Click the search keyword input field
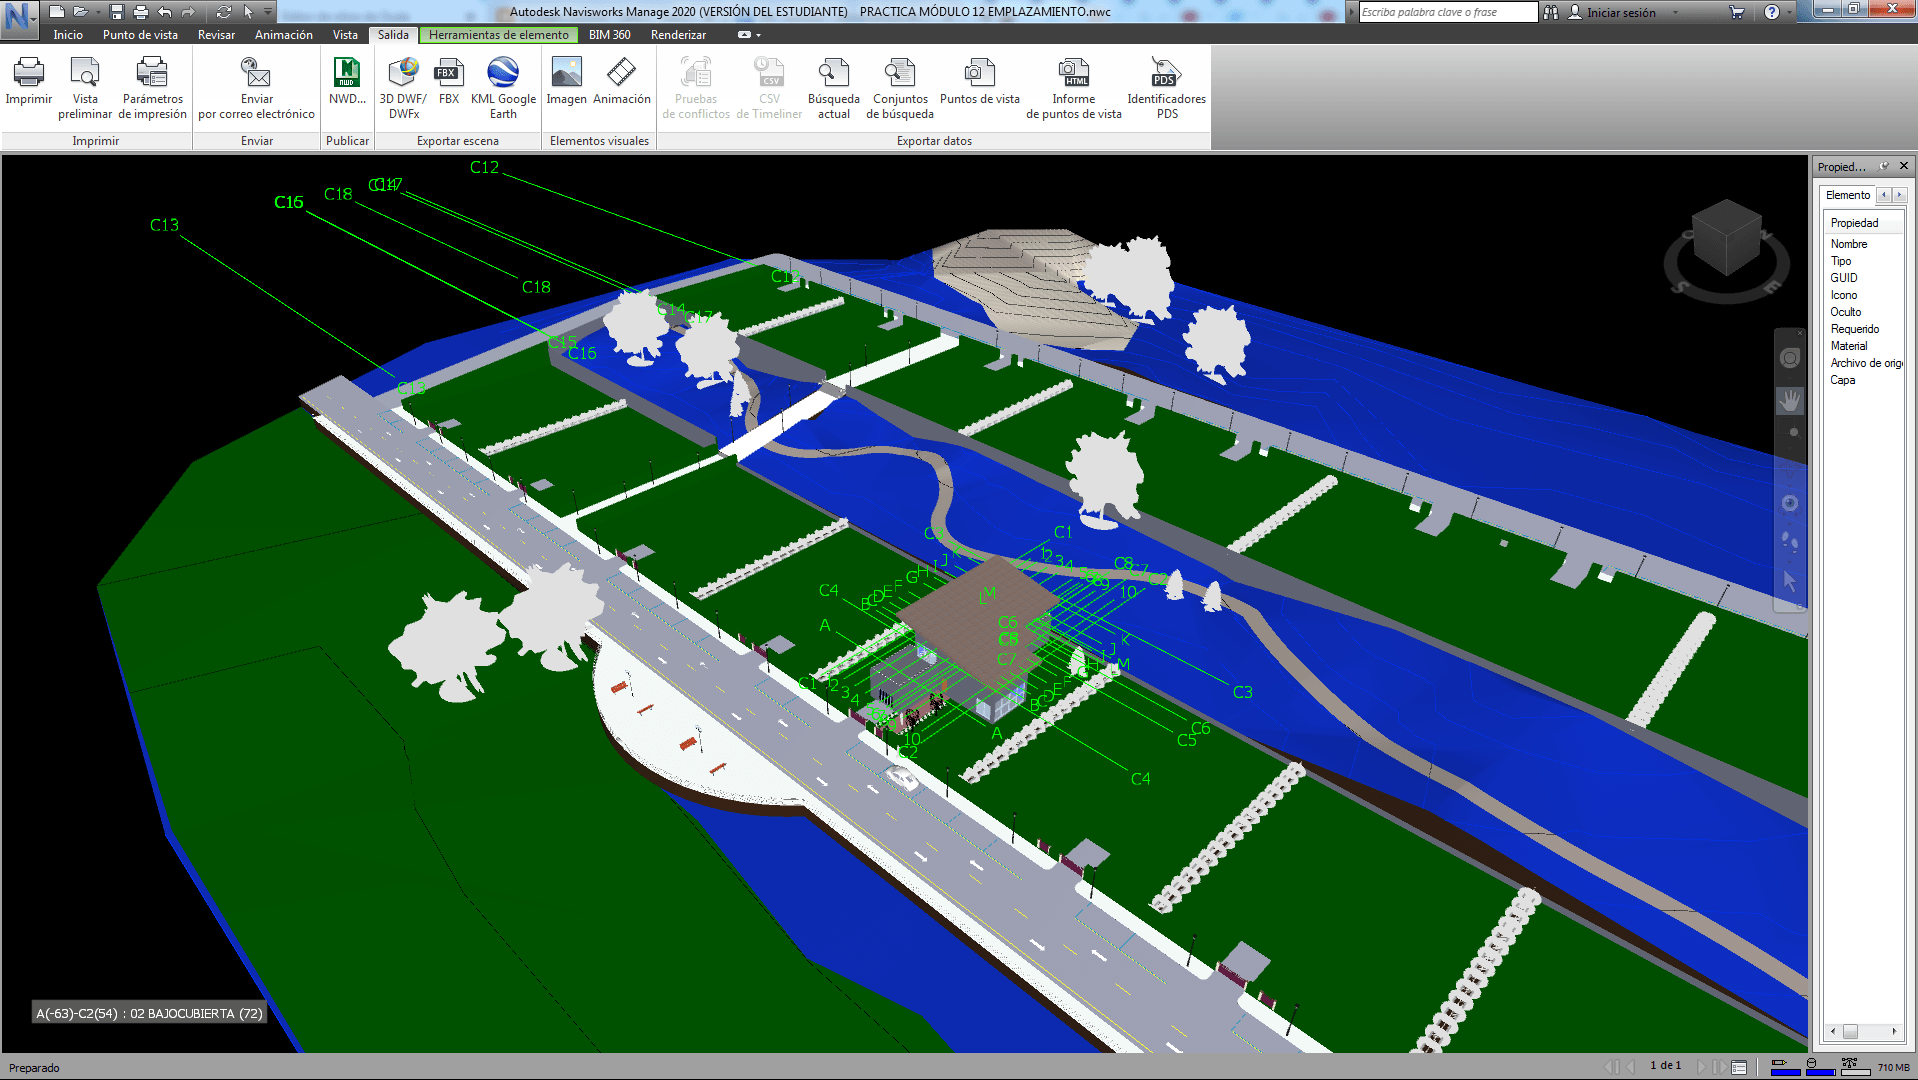 tap(1447, 12)
